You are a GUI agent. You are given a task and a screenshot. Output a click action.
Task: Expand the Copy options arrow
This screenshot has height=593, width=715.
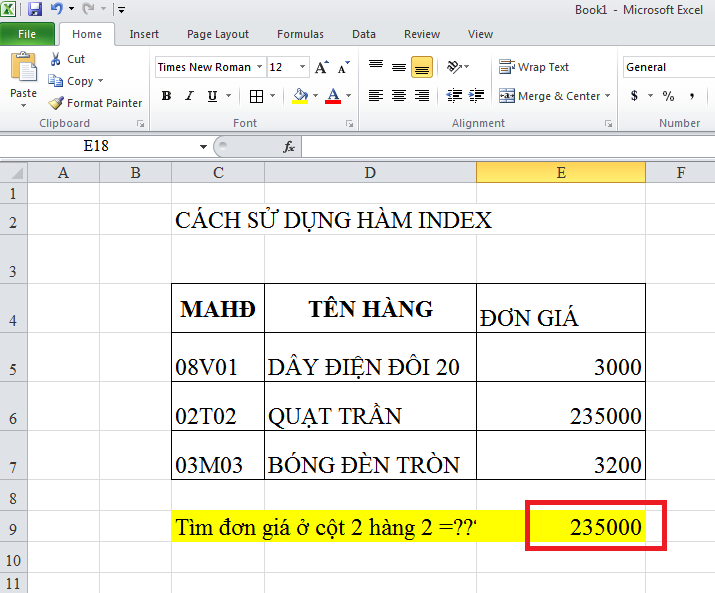click(x=100, y=81)
